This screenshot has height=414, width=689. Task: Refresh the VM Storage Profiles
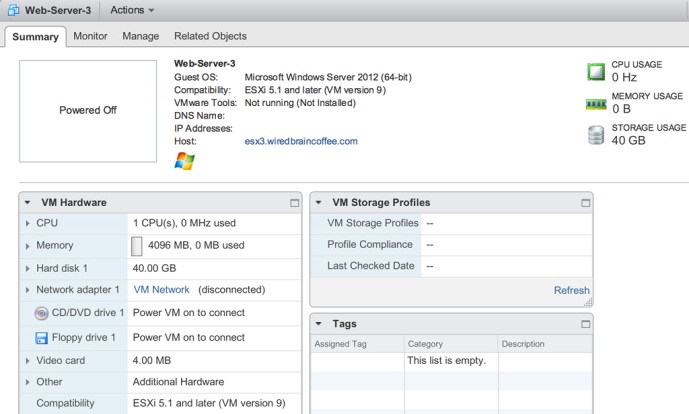[x=571, y=290]
